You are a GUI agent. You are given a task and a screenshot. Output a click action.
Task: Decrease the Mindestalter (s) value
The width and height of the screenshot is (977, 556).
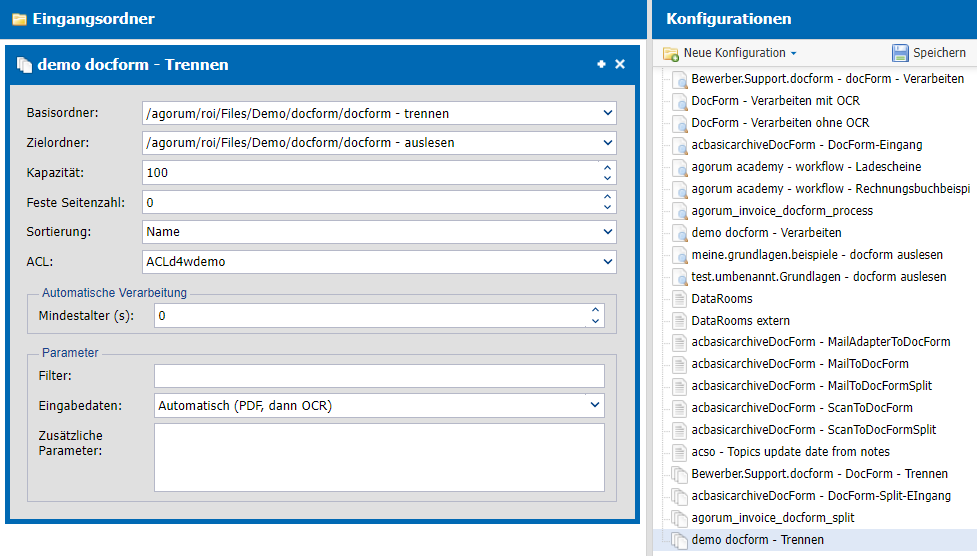pos(596,321)
